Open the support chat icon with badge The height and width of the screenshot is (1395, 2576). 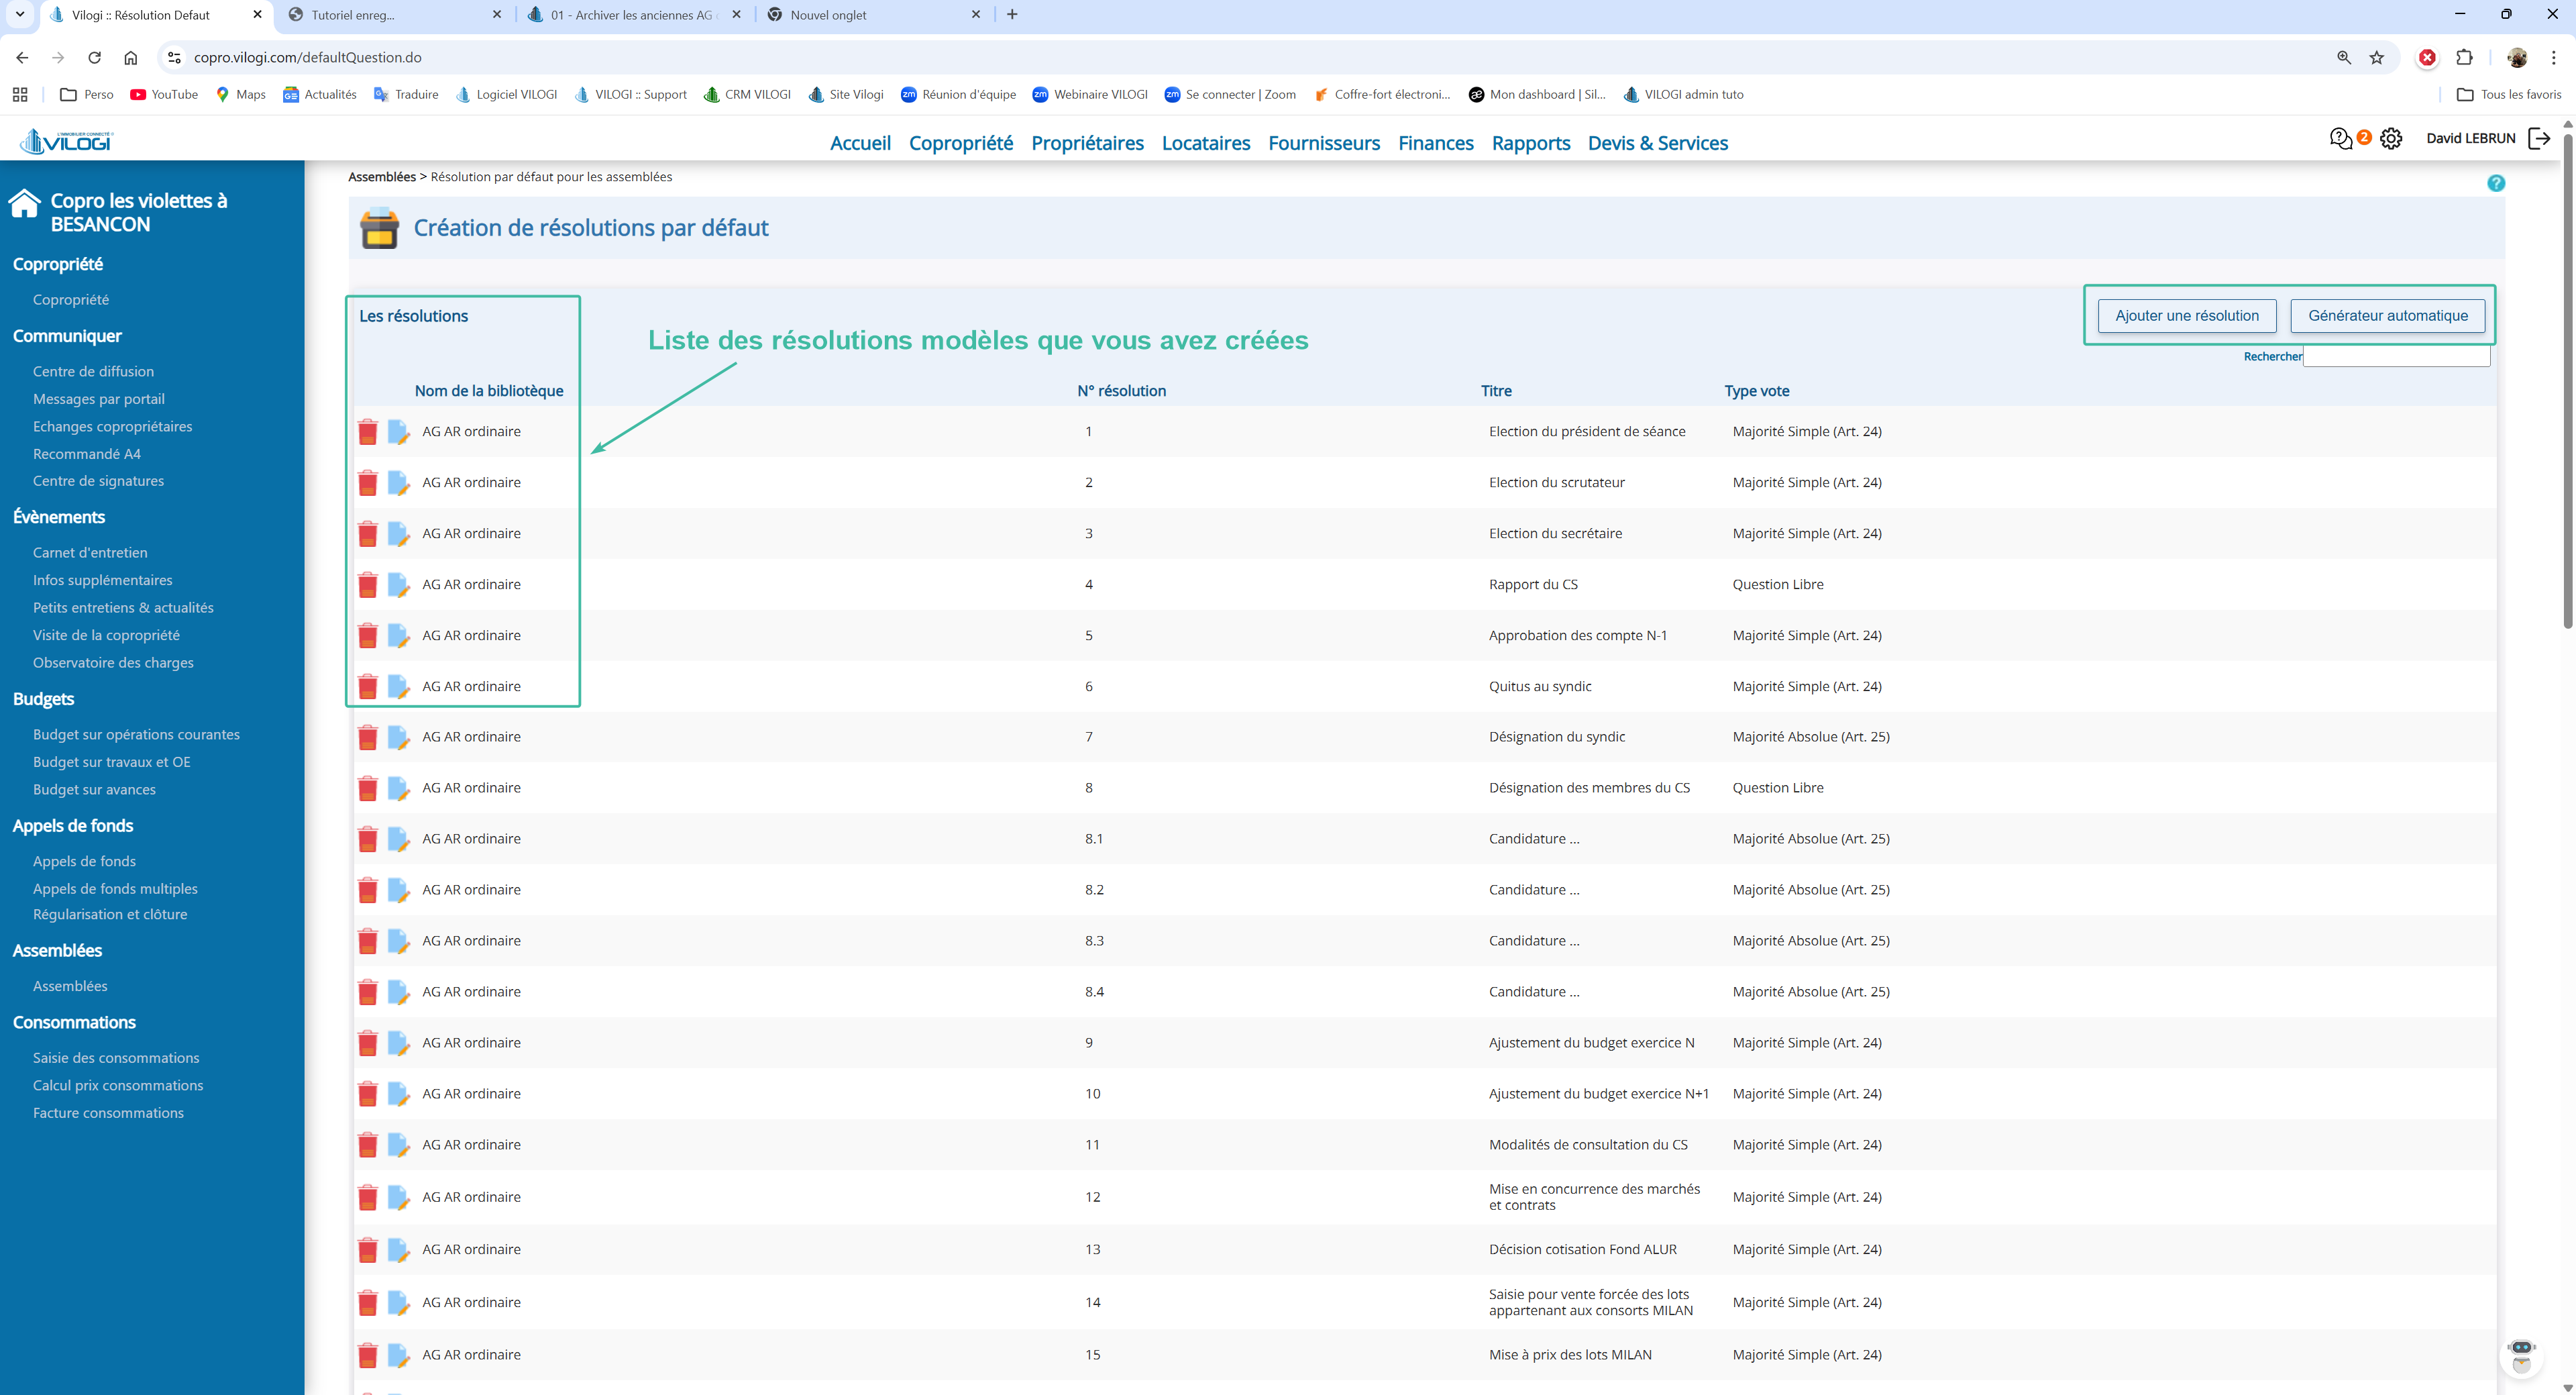[2341, 139]
